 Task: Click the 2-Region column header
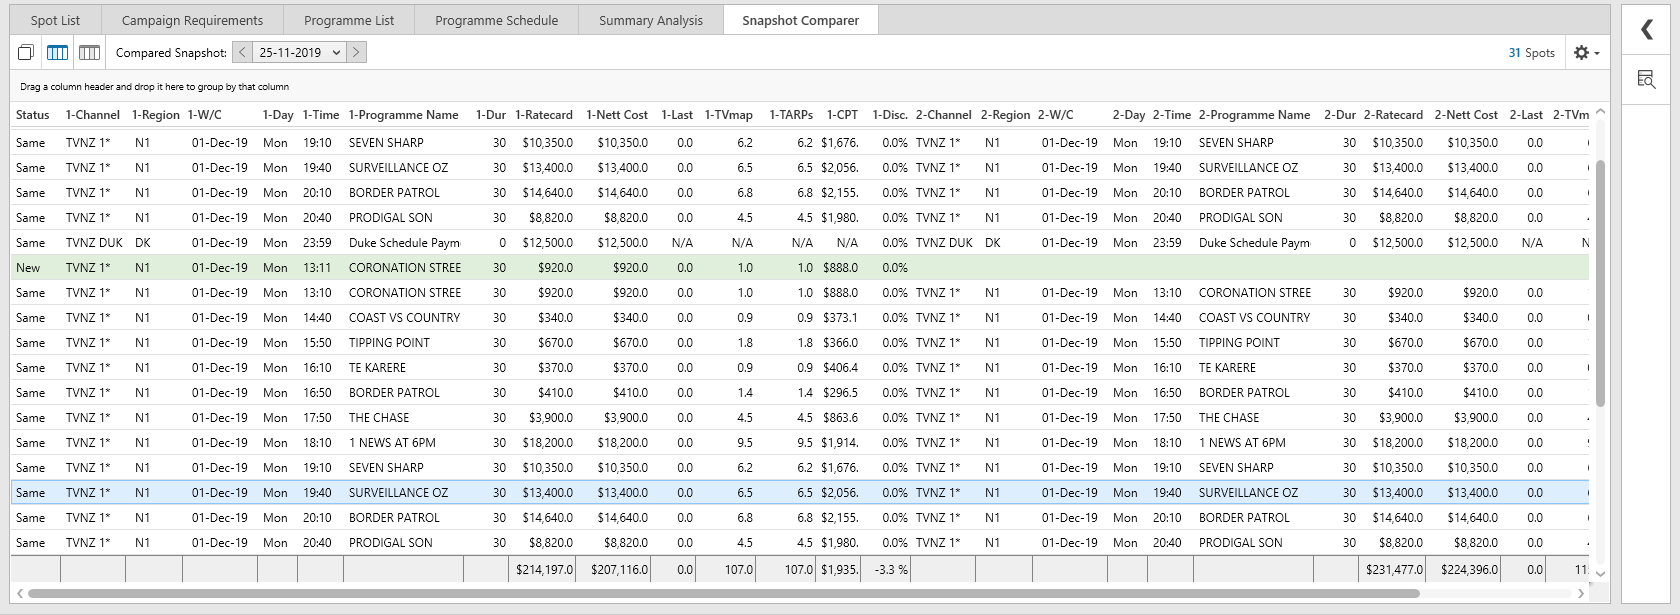[1006, 115]
